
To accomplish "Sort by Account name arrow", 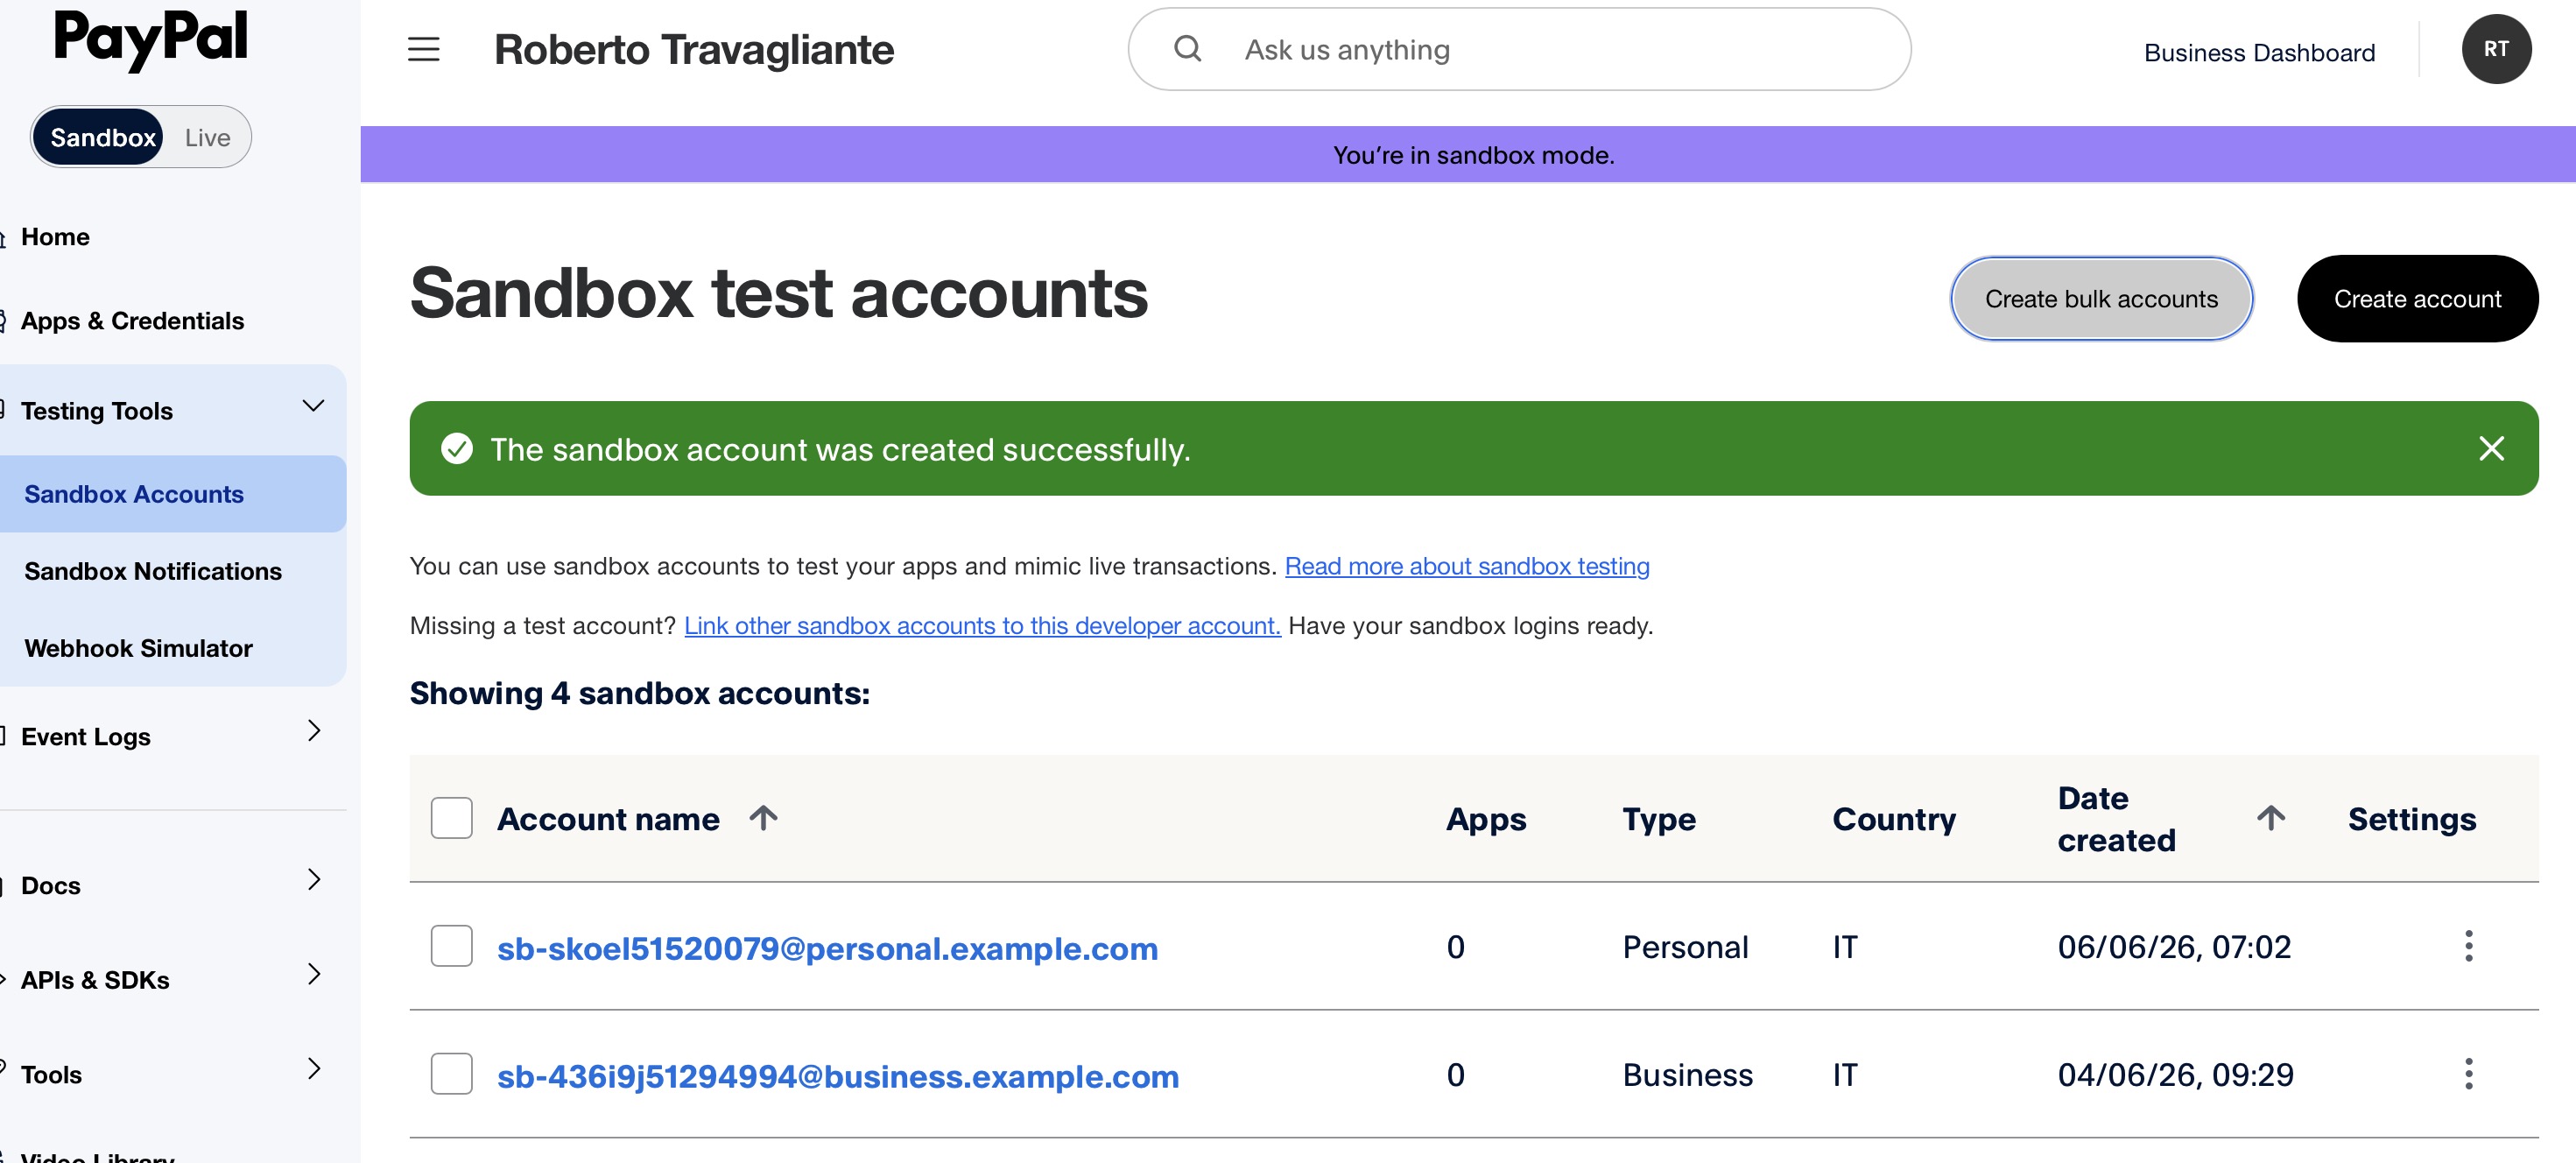I will 763,818.
